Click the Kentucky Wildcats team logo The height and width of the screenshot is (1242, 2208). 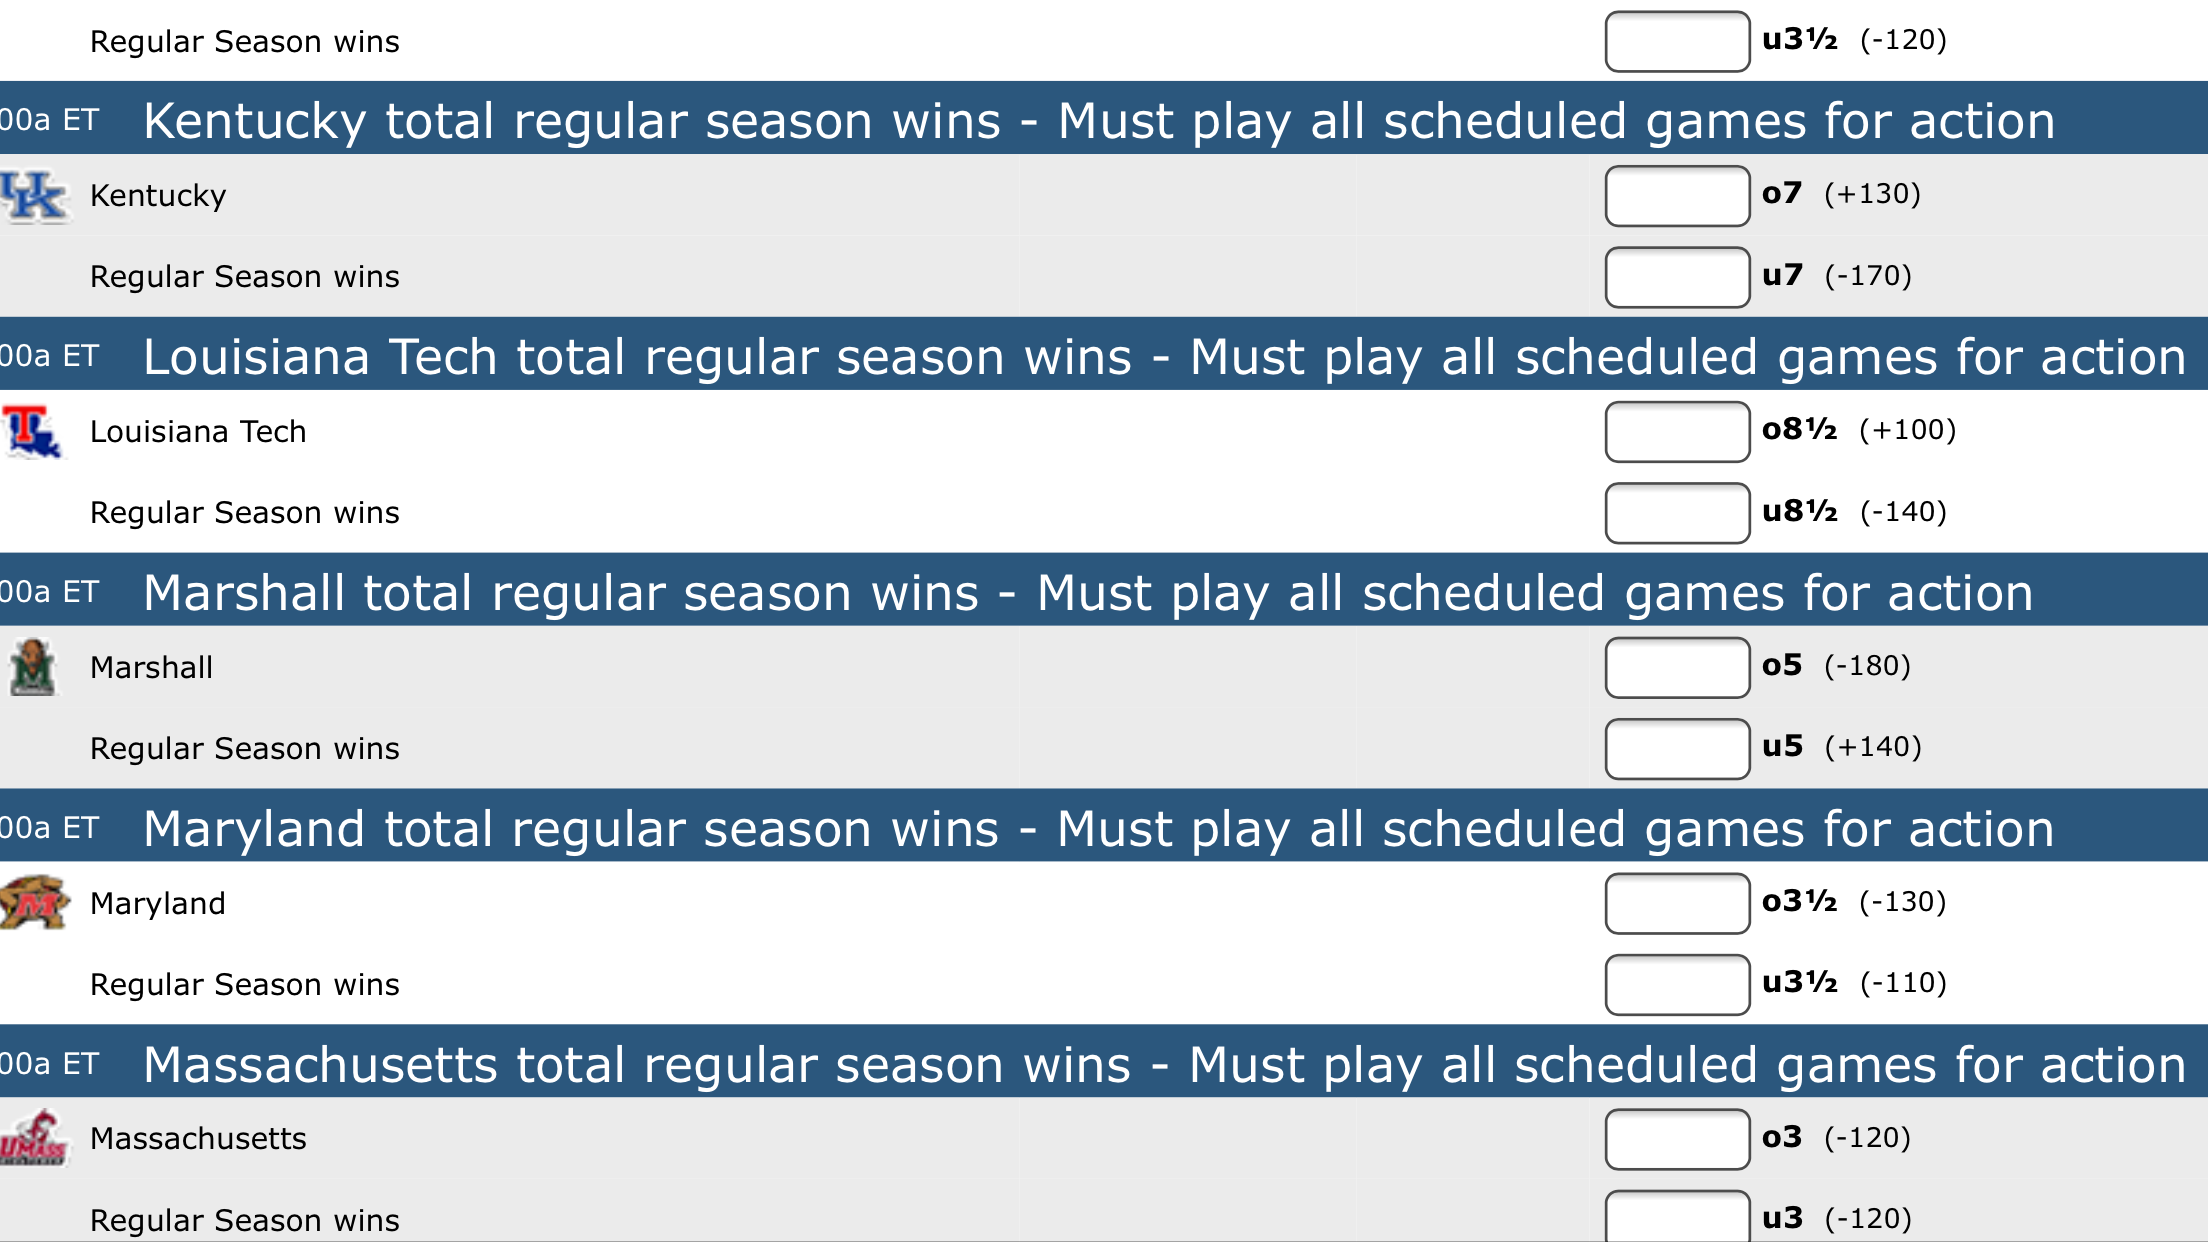click(x=34, y=196)
